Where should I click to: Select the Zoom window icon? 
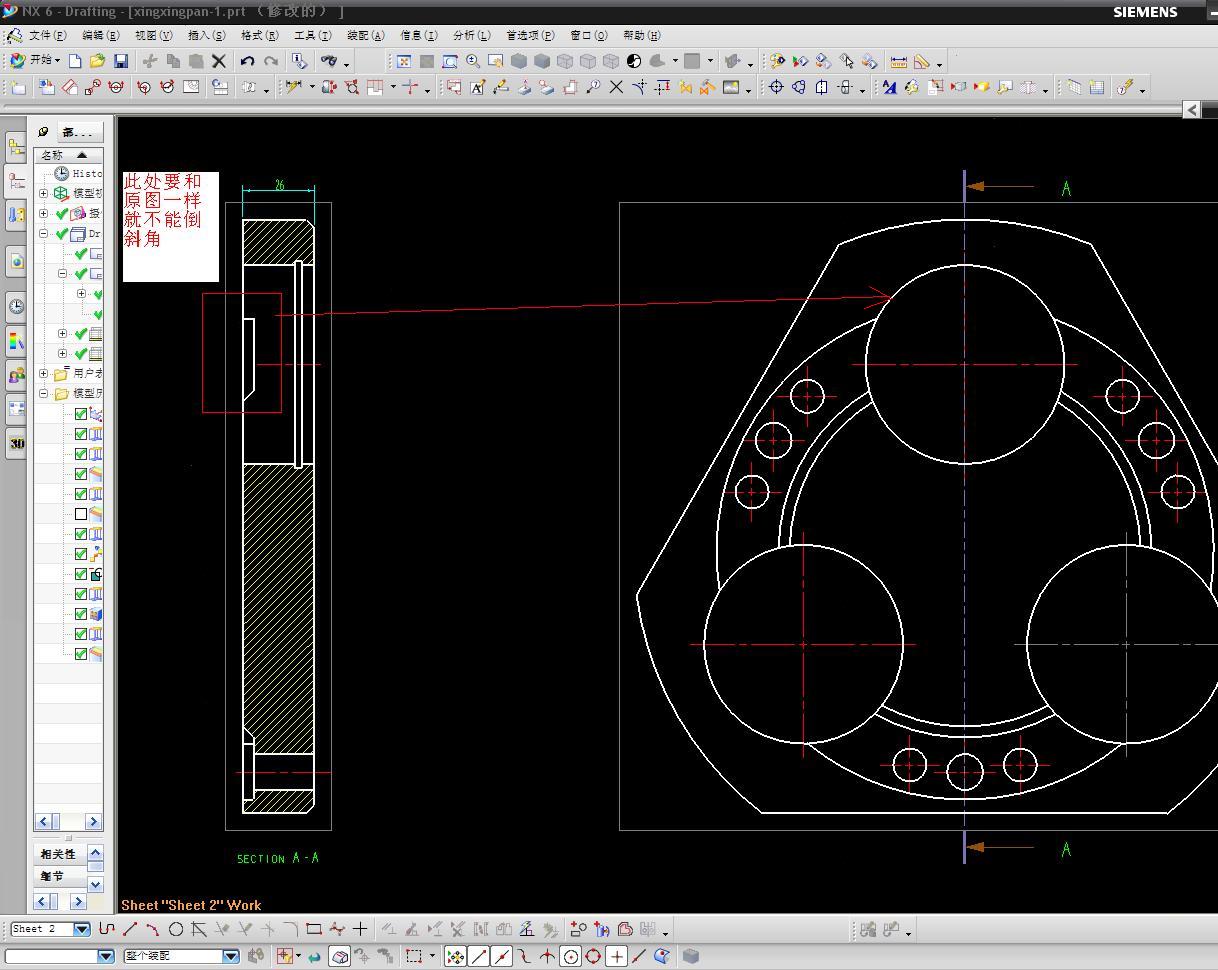click(450, 61)
